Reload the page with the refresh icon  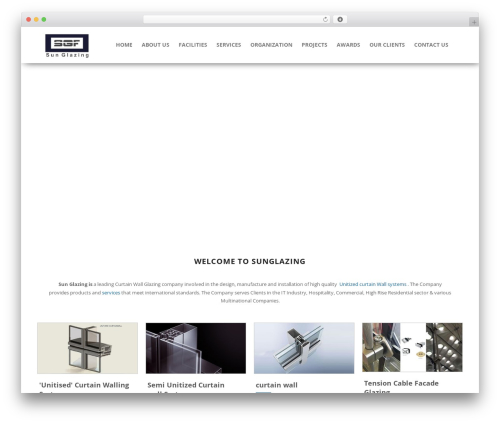coord(325,20)
